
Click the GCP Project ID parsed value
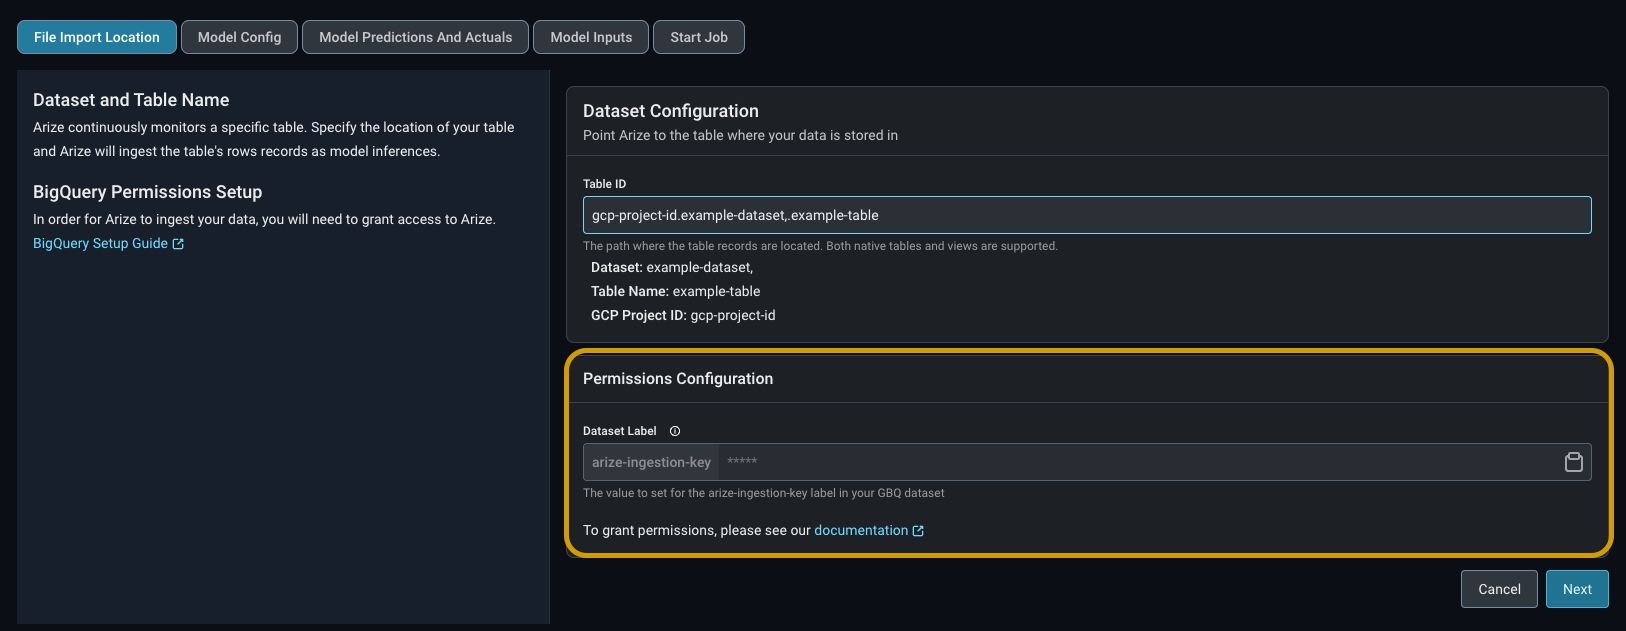(732, 316)
